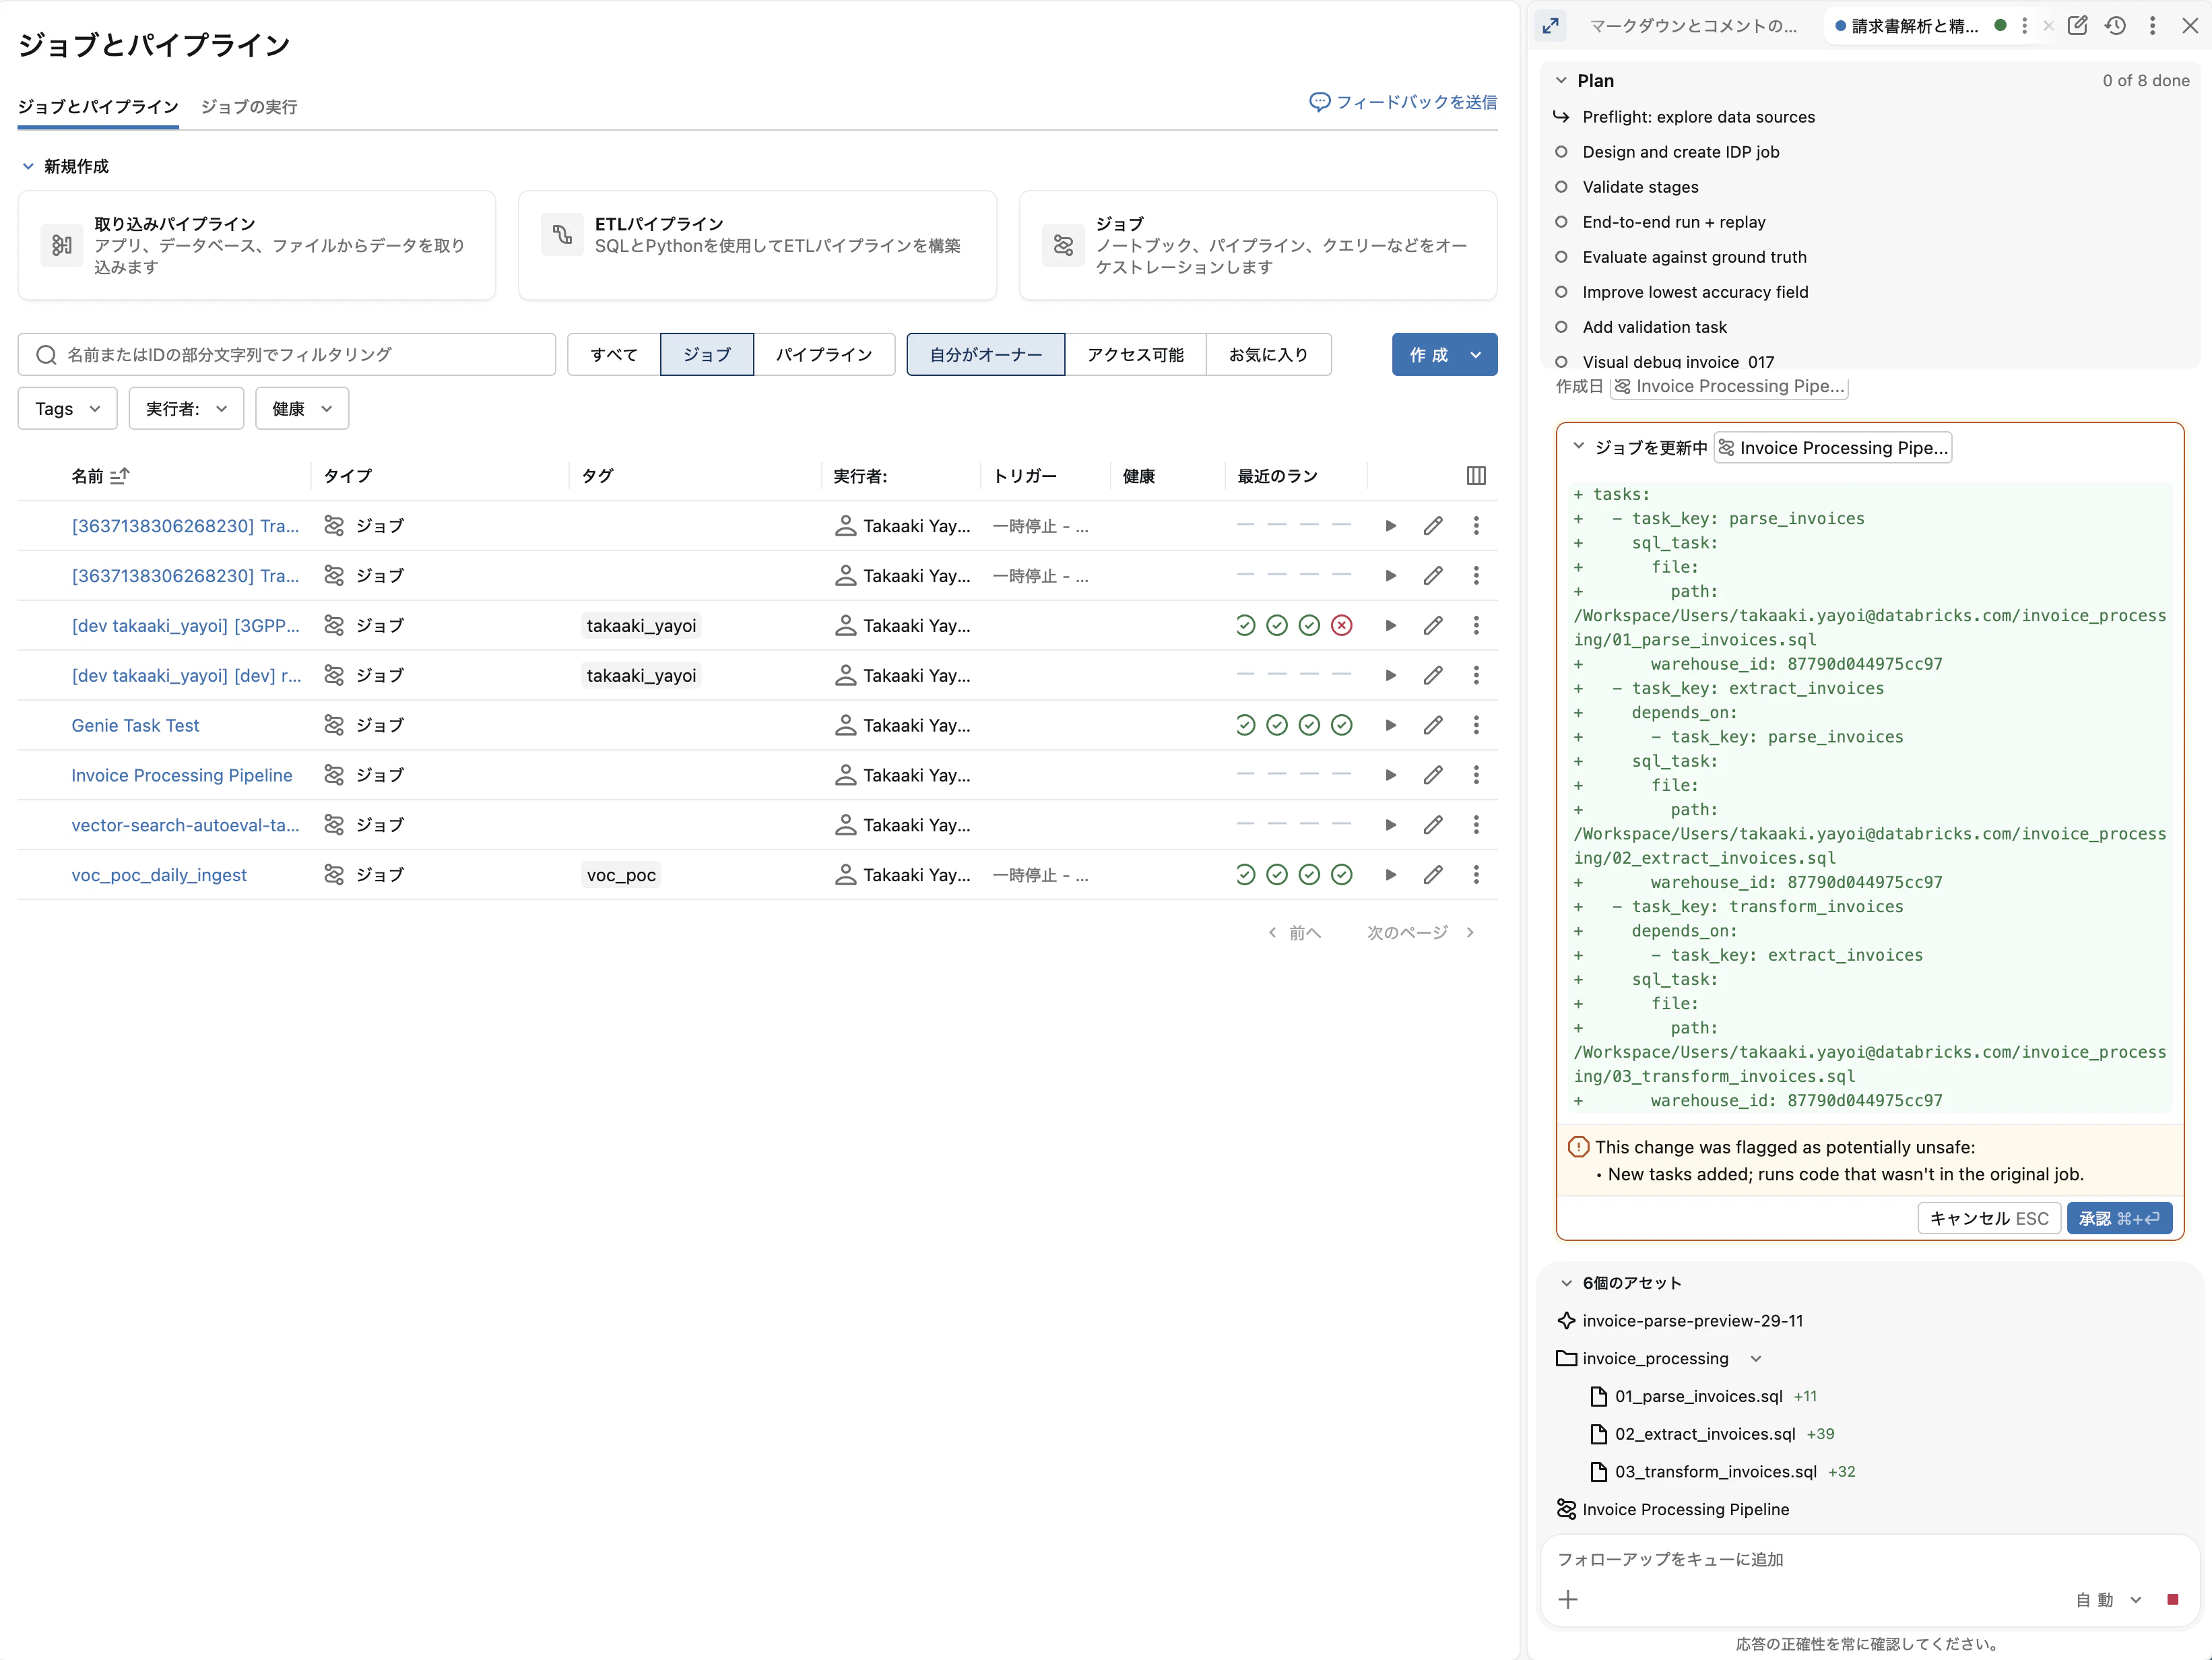This screenshot has width=2212, height=1660.
Task: Select すべて filter toggle
Action: click(x=614, y=355)
